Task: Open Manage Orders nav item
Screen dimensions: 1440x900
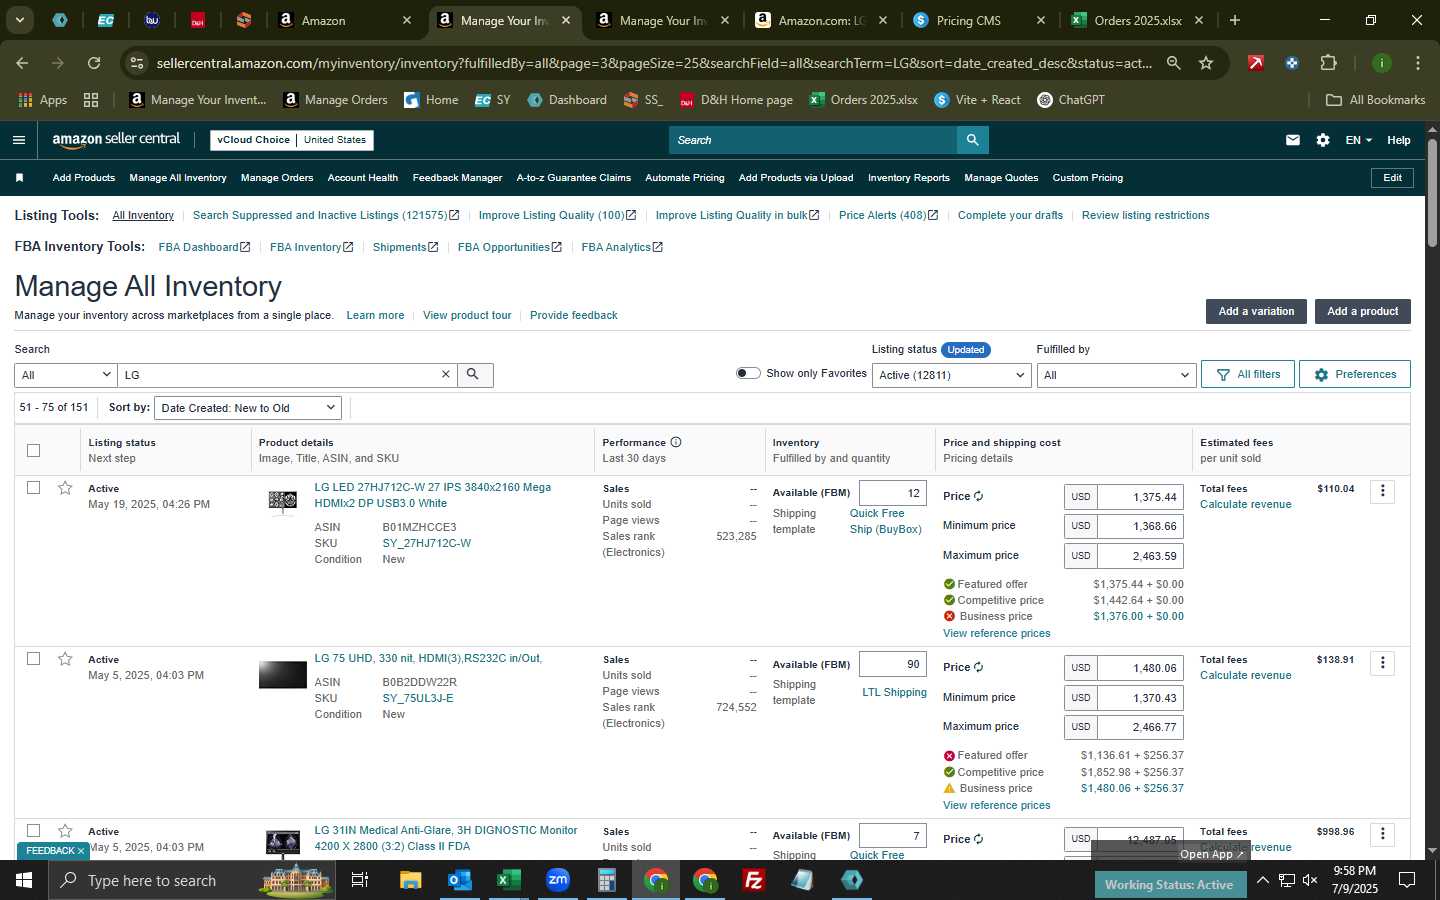Action: [x=277, y=178]
